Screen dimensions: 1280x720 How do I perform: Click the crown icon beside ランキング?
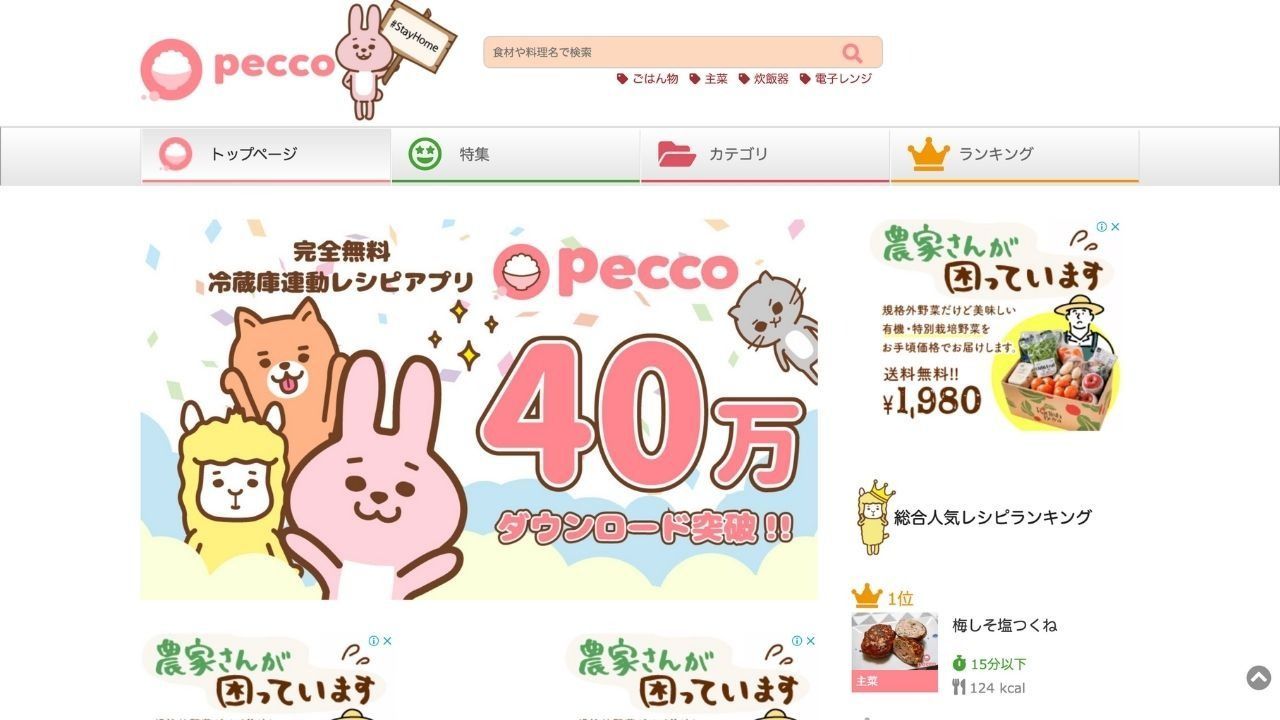(x=928, y=154)
